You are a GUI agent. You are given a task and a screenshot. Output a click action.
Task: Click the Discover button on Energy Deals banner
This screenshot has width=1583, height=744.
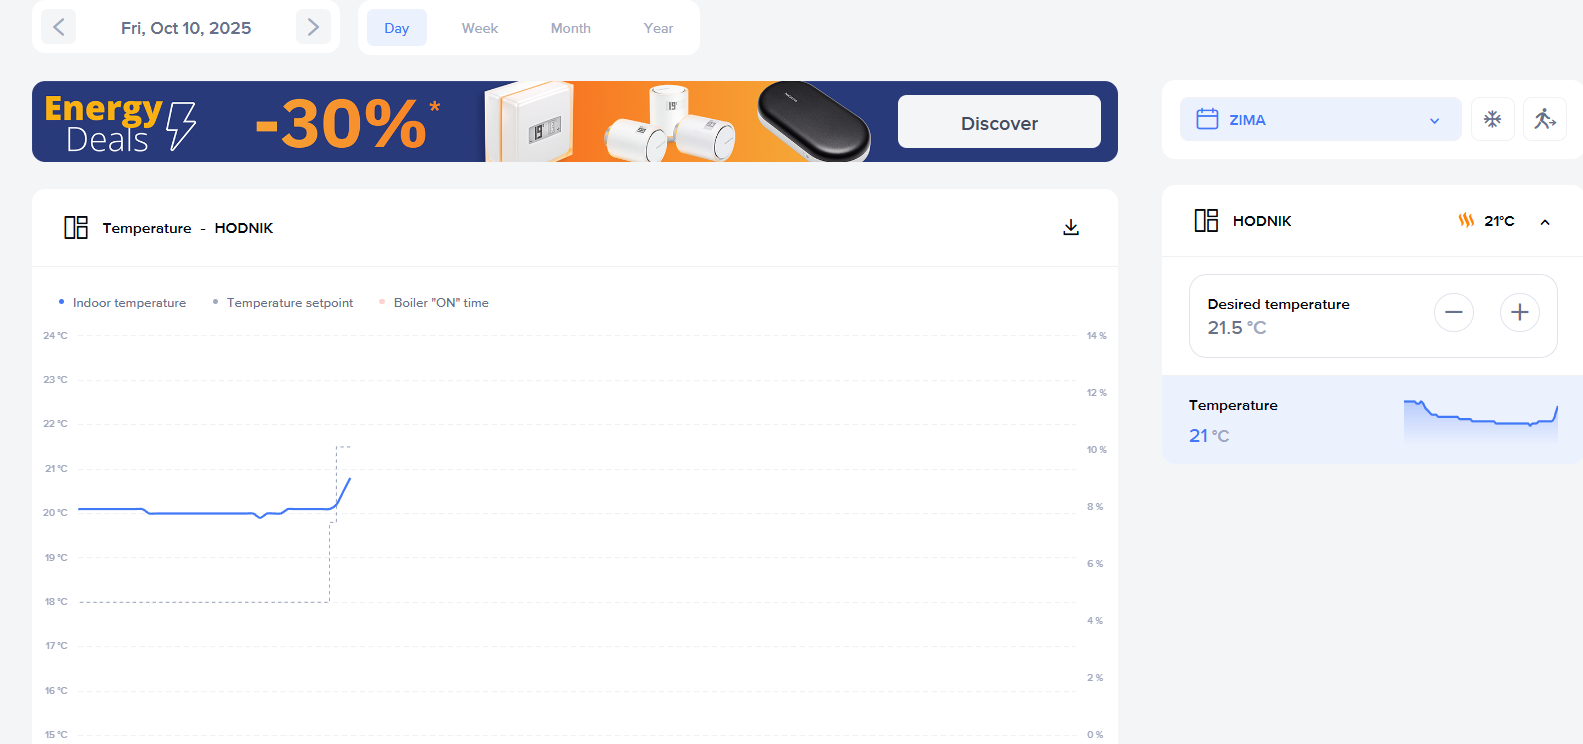pyautogui.click(x=999, y=122)
